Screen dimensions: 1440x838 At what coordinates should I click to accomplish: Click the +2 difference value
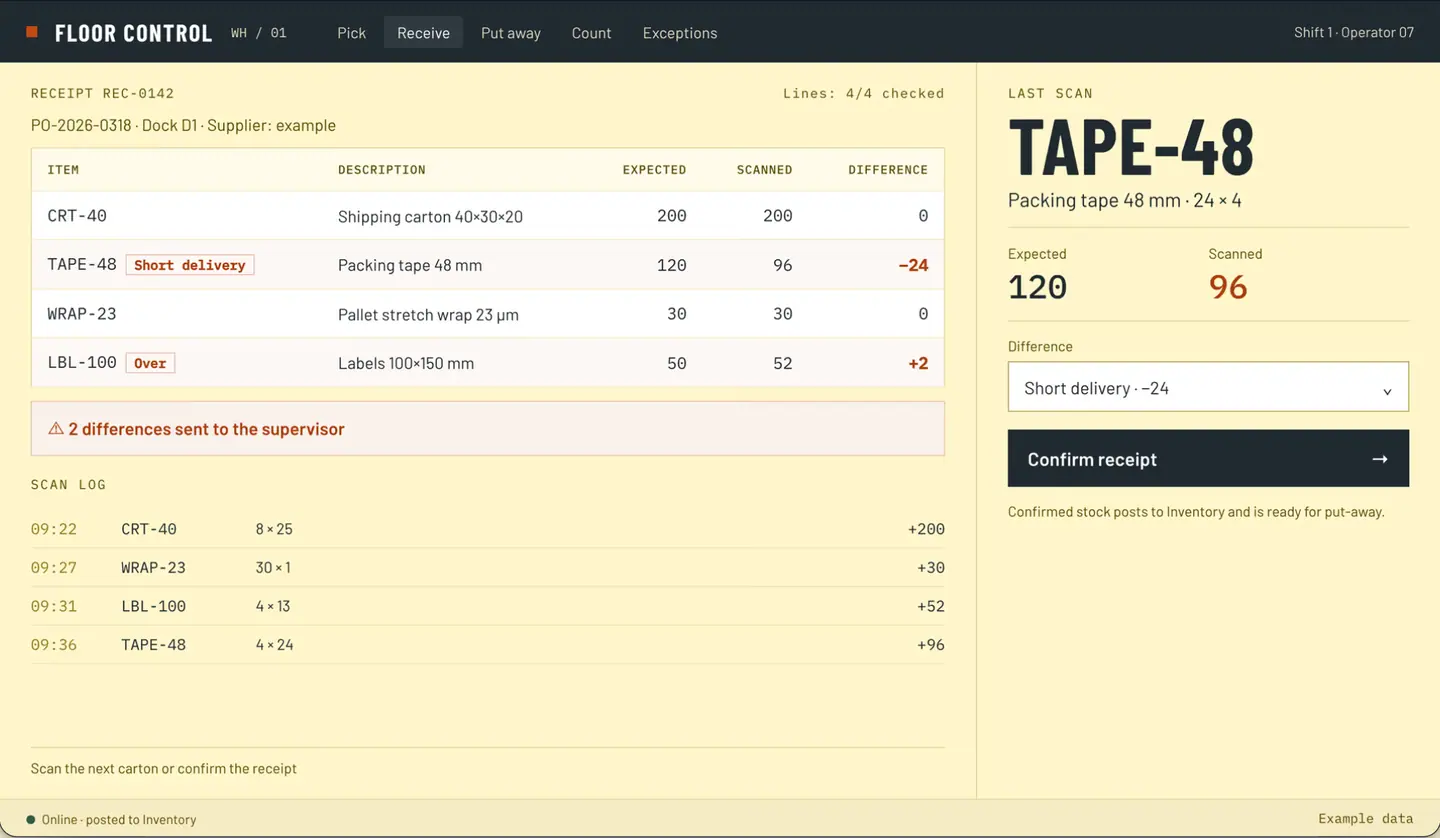918,363
